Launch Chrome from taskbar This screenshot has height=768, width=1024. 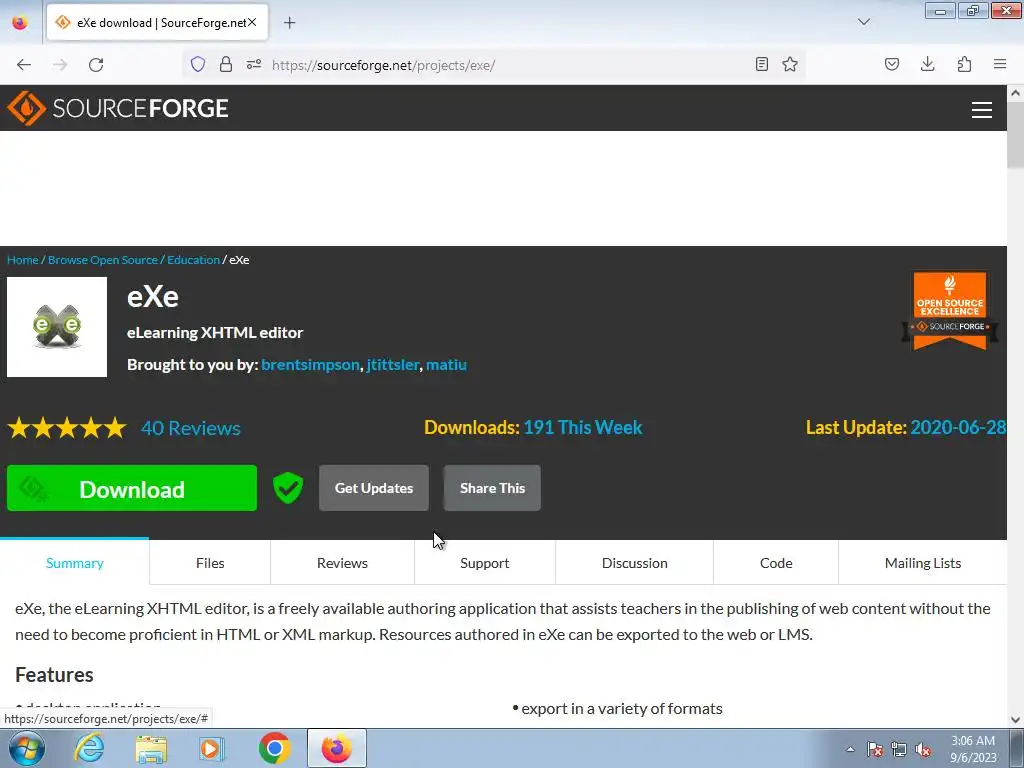click(274, 748)
